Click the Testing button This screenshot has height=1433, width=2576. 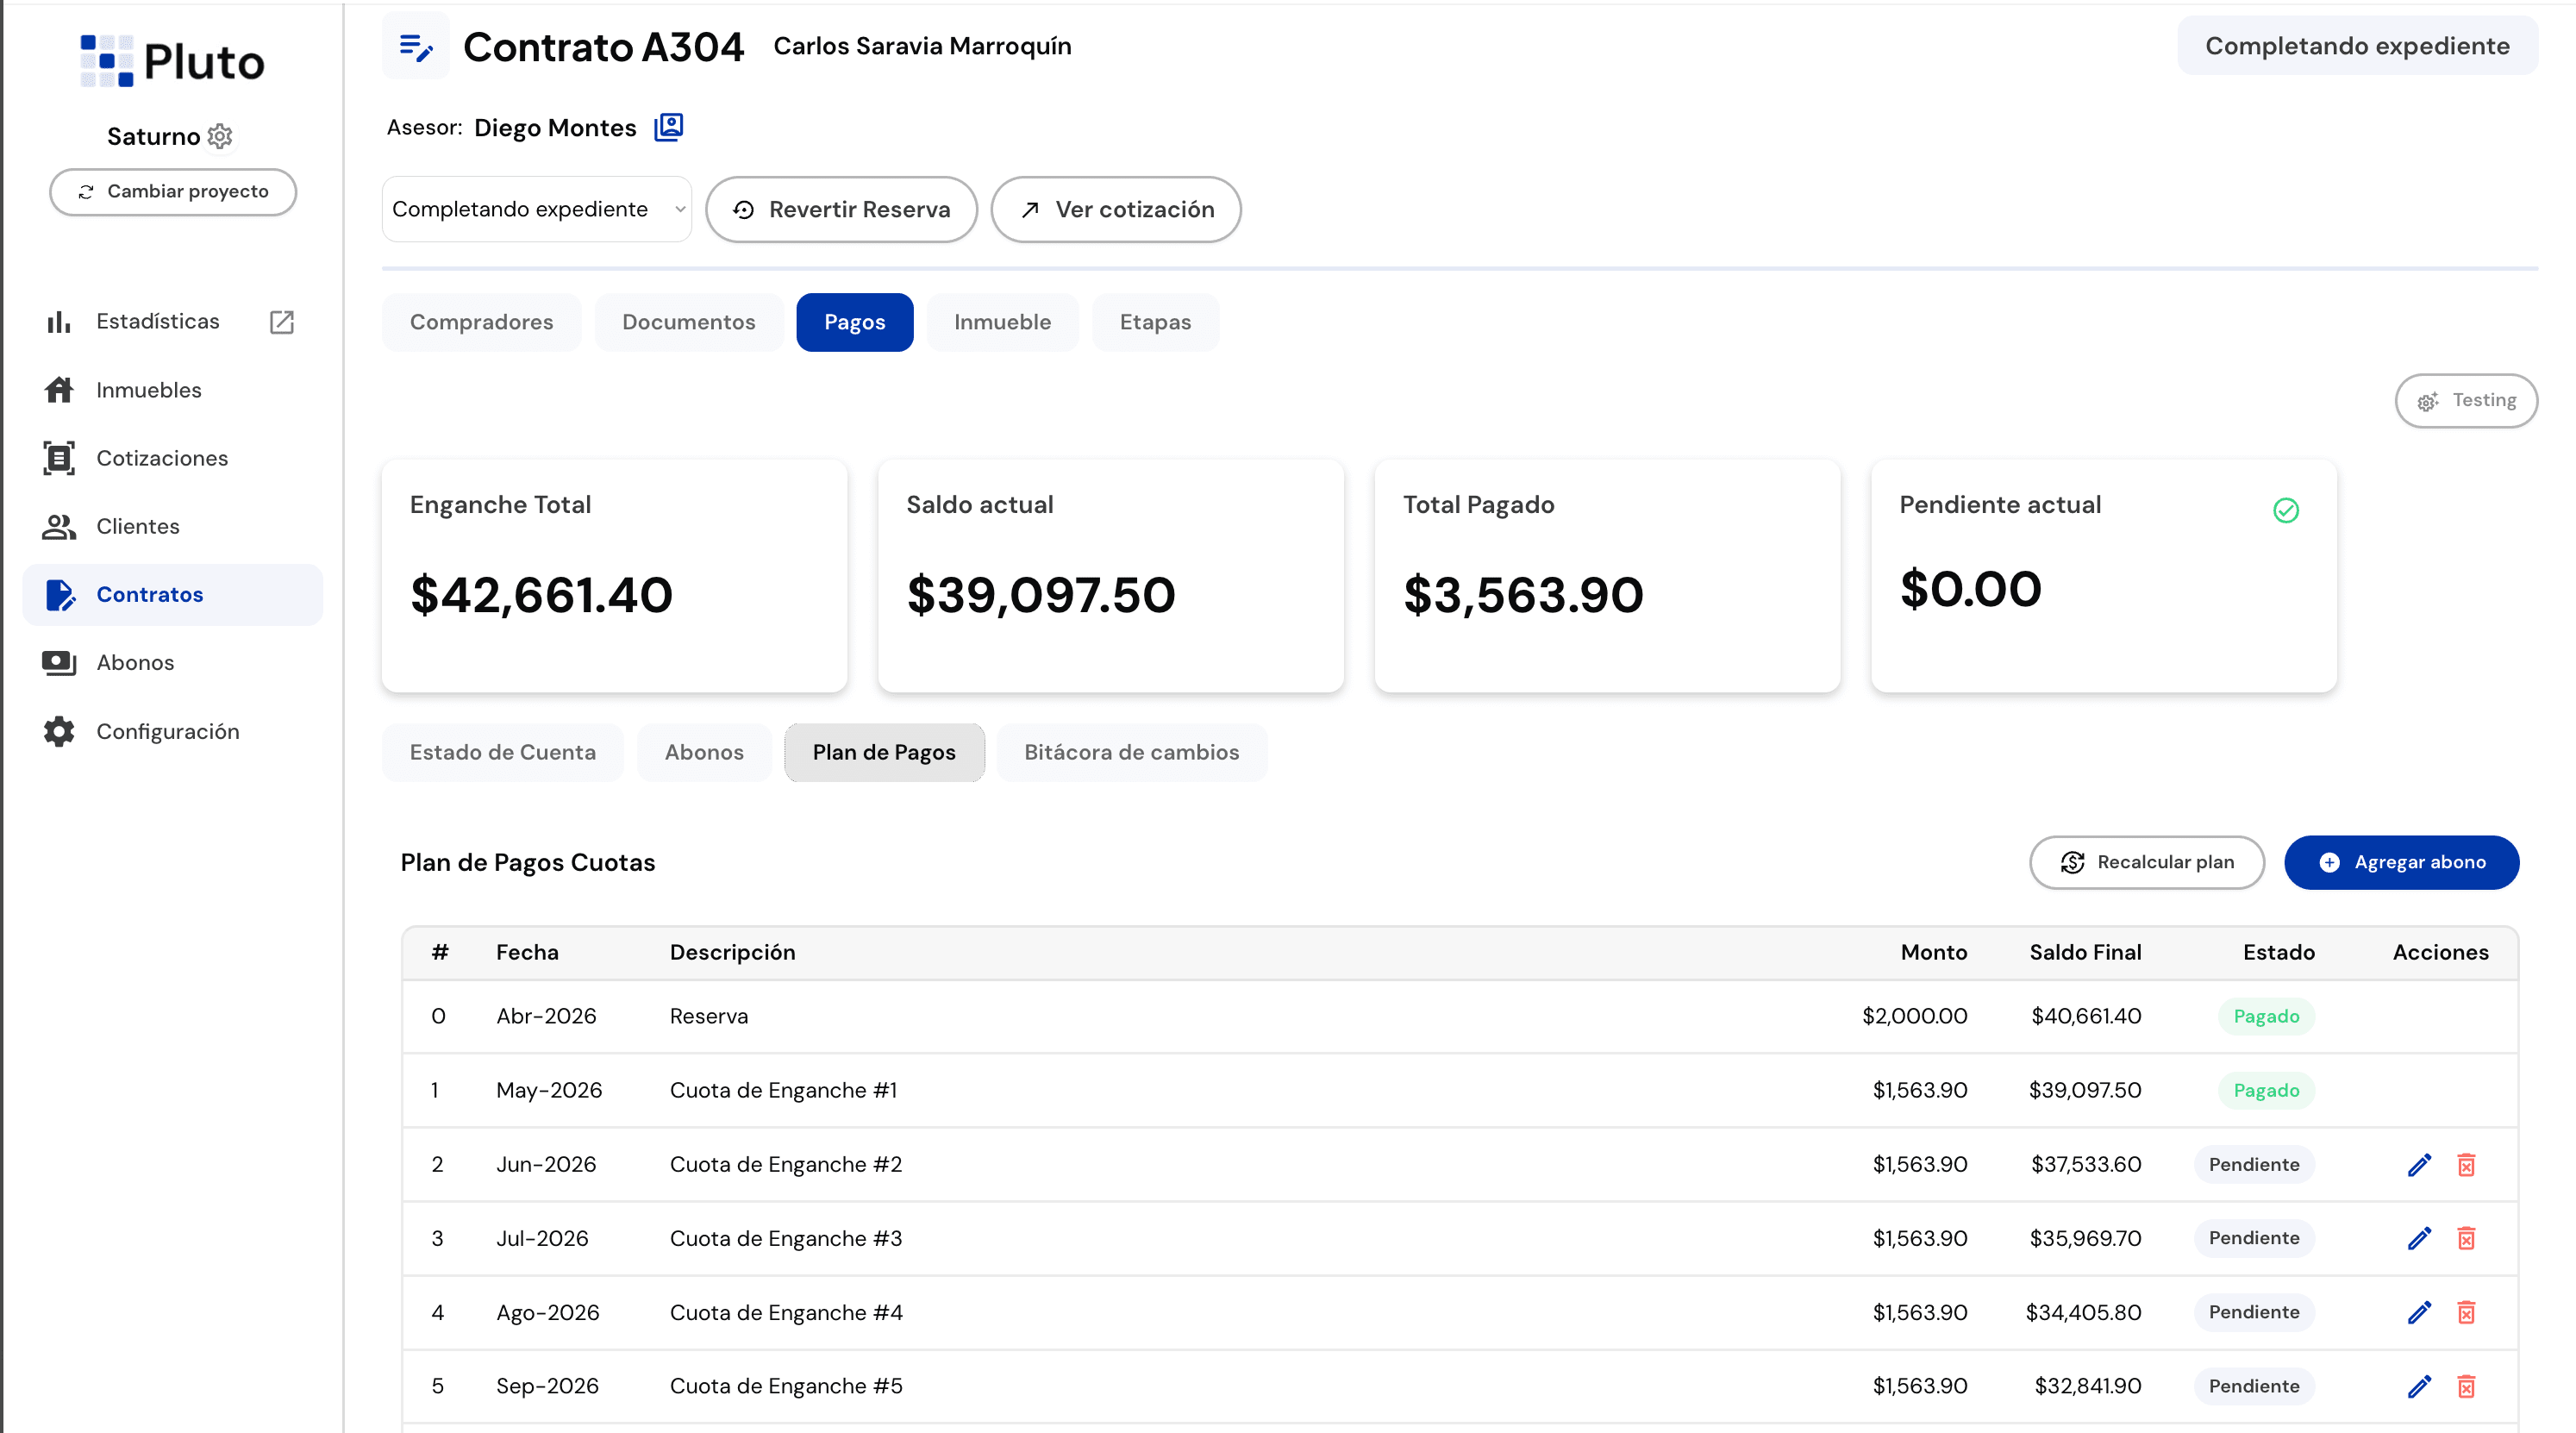click(2466, 400)
